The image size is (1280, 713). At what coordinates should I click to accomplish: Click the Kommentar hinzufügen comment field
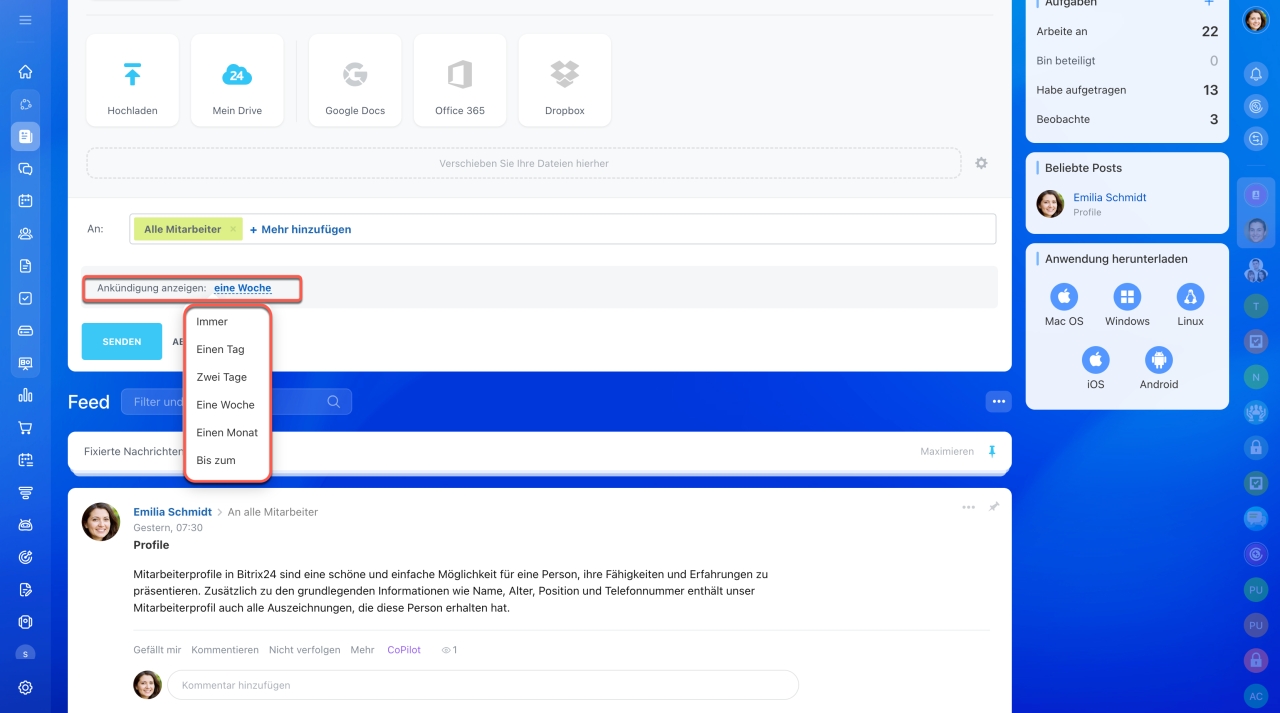[x=483, y=685]
